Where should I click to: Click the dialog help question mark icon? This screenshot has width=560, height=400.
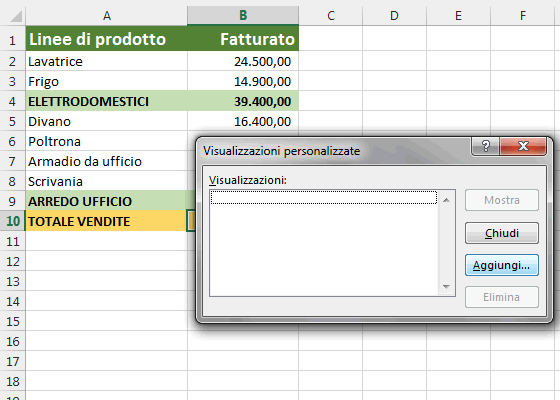486,146
